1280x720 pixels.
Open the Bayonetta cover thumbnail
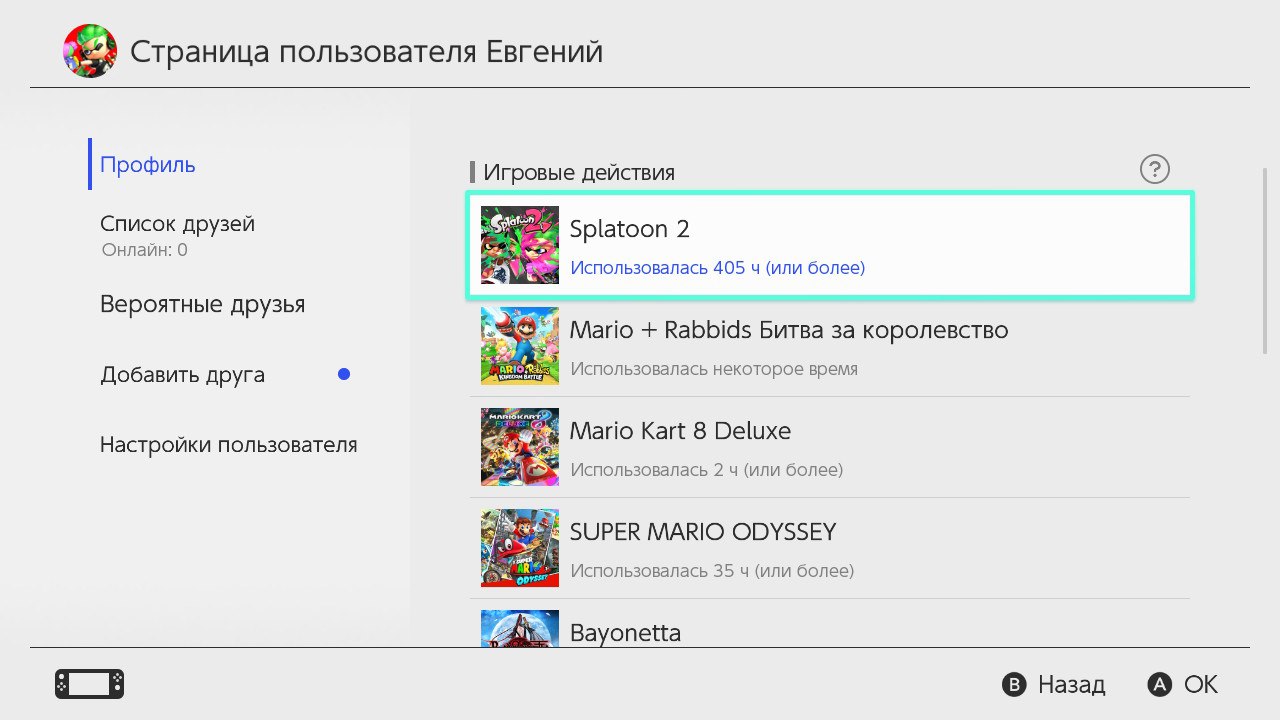(x=520, y=629)
